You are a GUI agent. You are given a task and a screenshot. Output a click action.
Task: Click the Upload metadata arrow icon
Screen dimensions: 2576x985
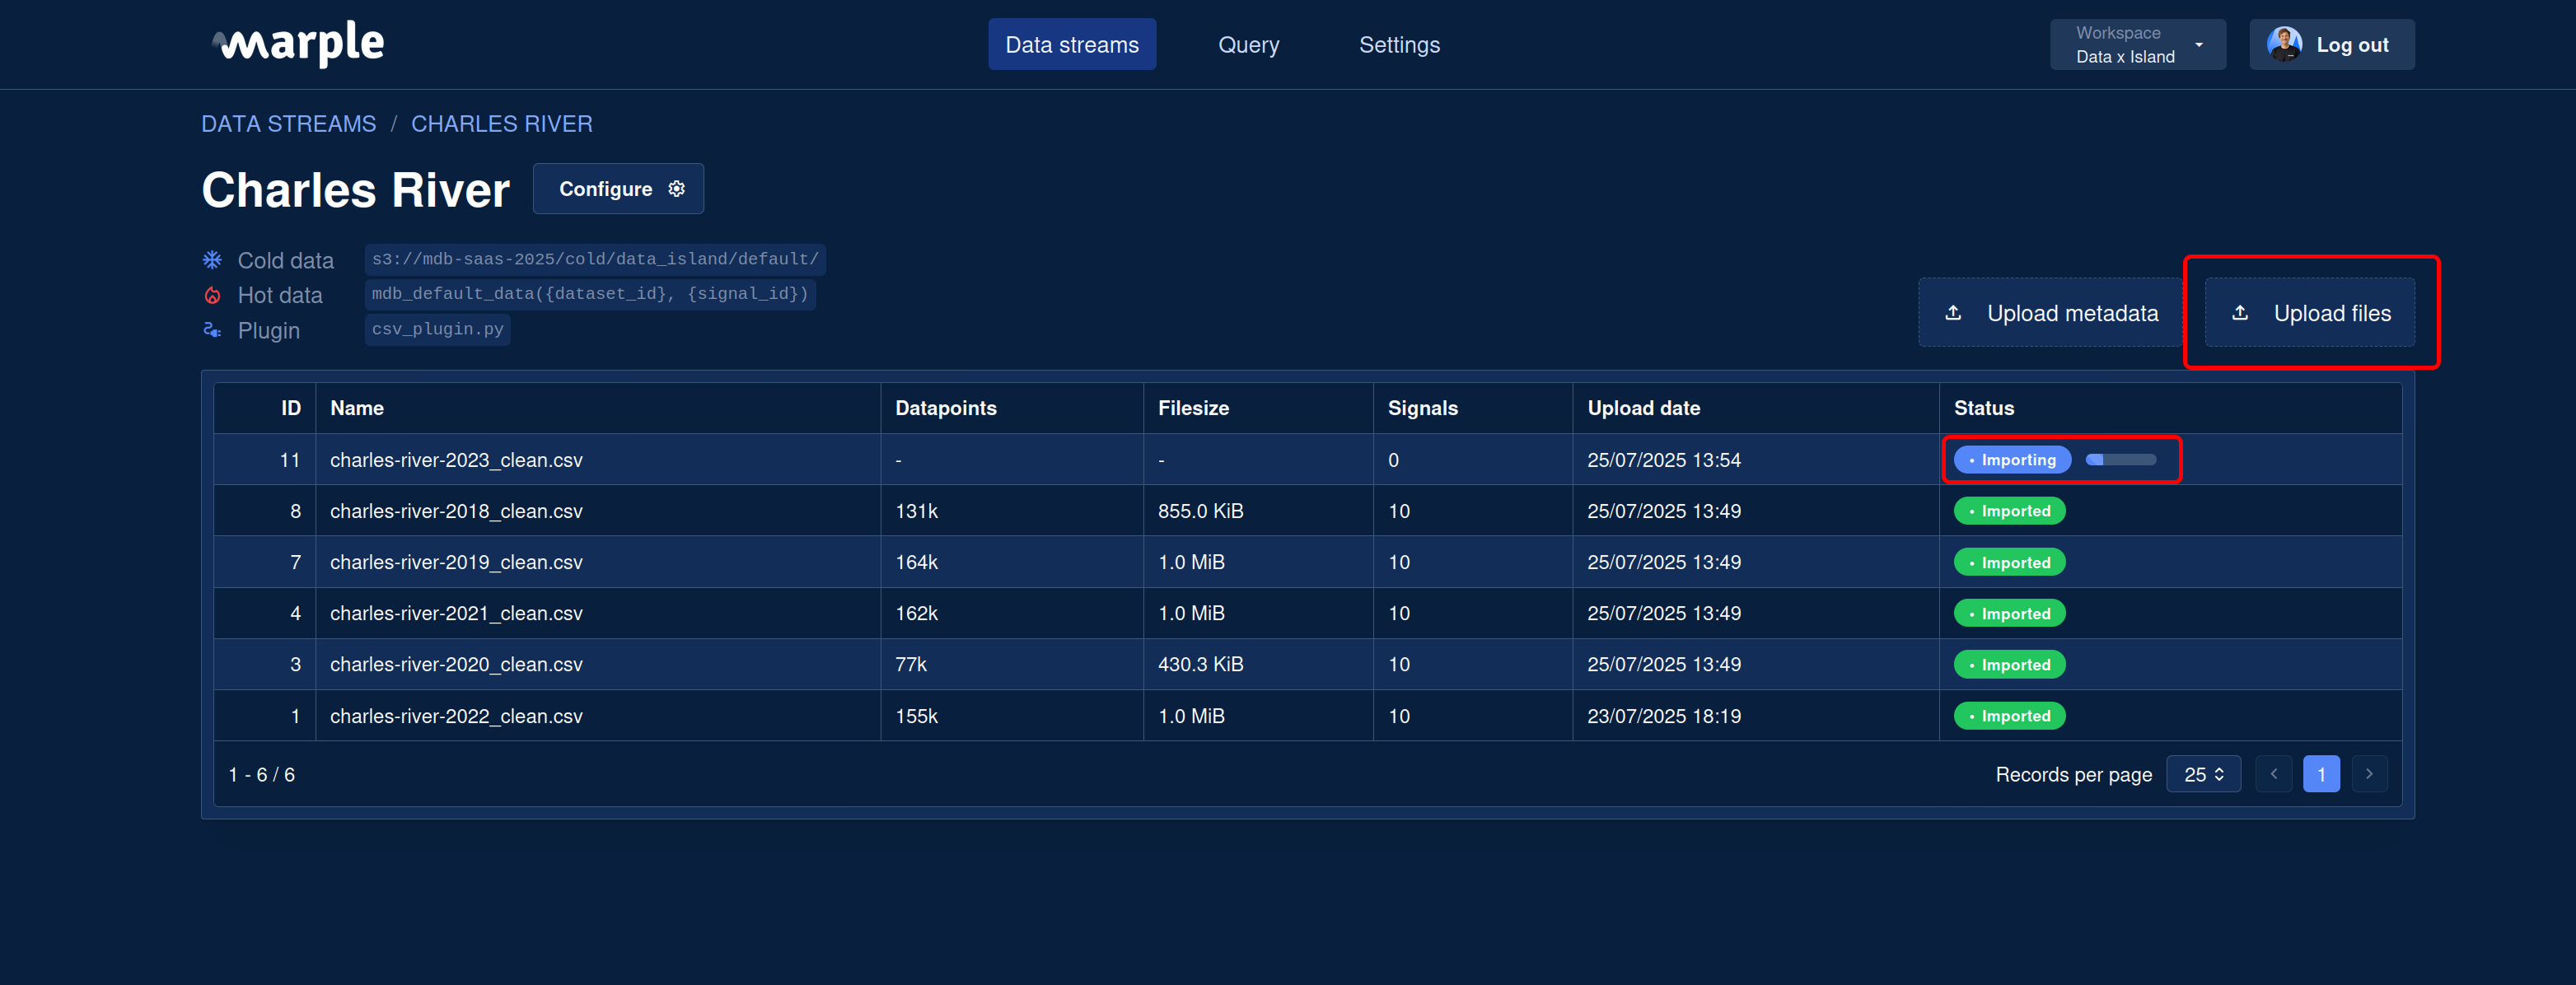[1953, 313]
